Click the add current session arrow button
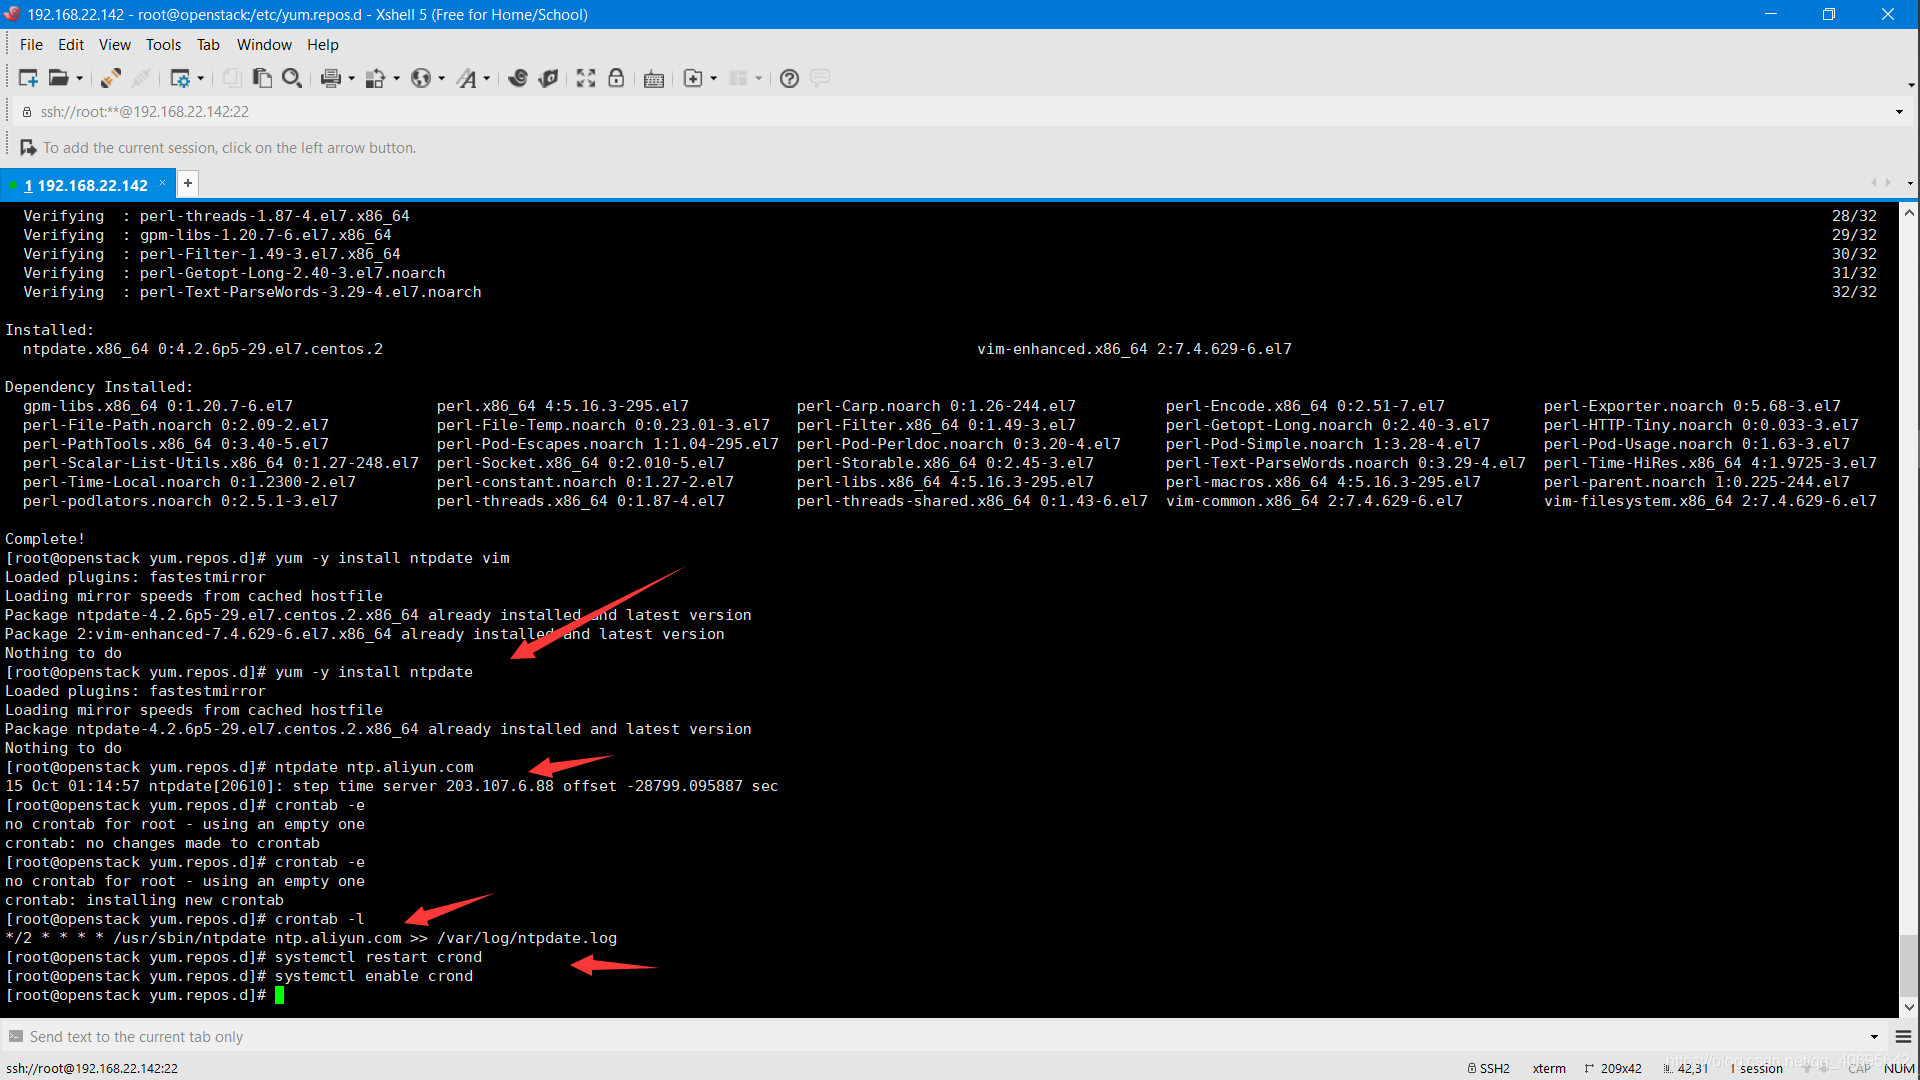The height and width of the screenshot is (1080, 1920). click(x=28, y=147)
